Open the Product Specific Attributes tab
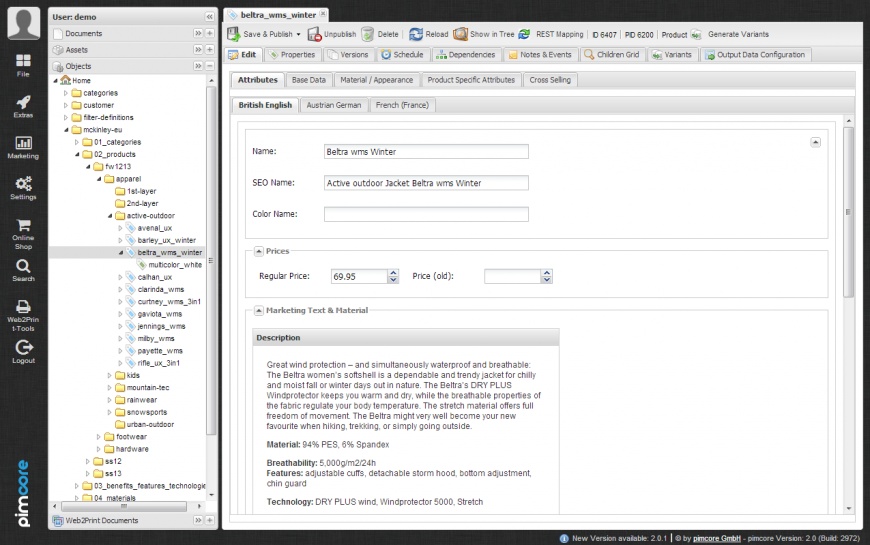870x545 pixels. pyautogui.click(x=470, y=79)
